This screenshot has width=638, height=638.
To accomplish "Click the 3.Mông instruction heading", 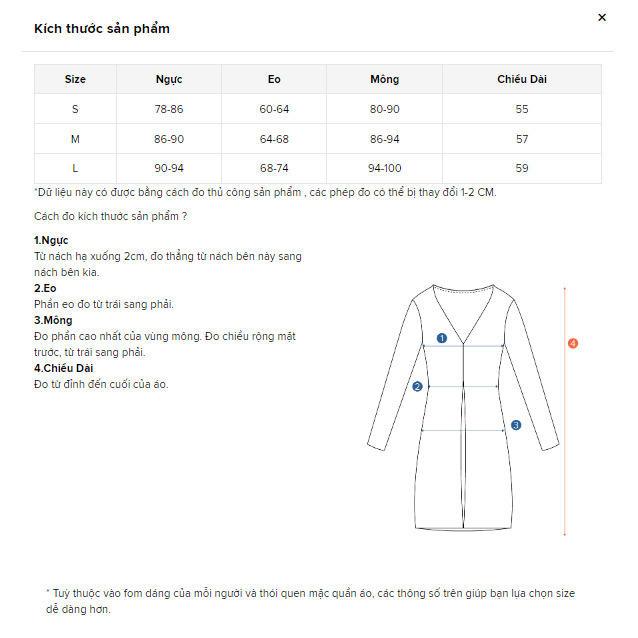I will (x=53, y=320).
